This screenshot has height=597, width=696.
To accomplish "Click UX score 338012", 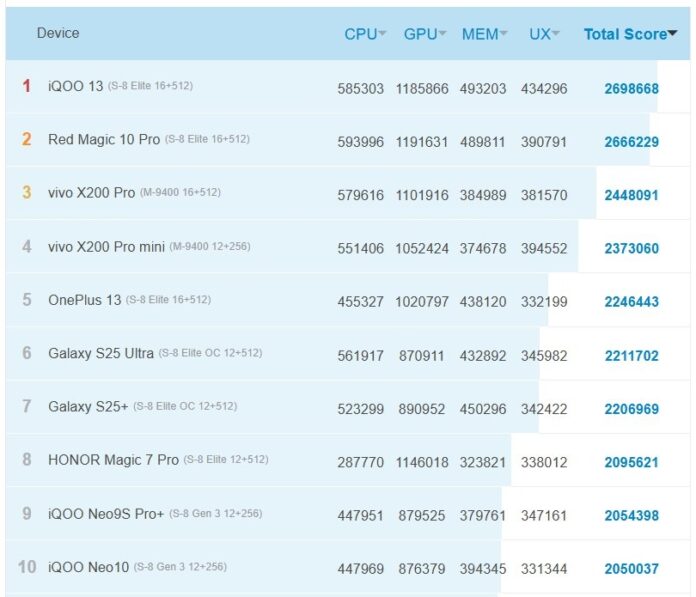I will (544, 463).
